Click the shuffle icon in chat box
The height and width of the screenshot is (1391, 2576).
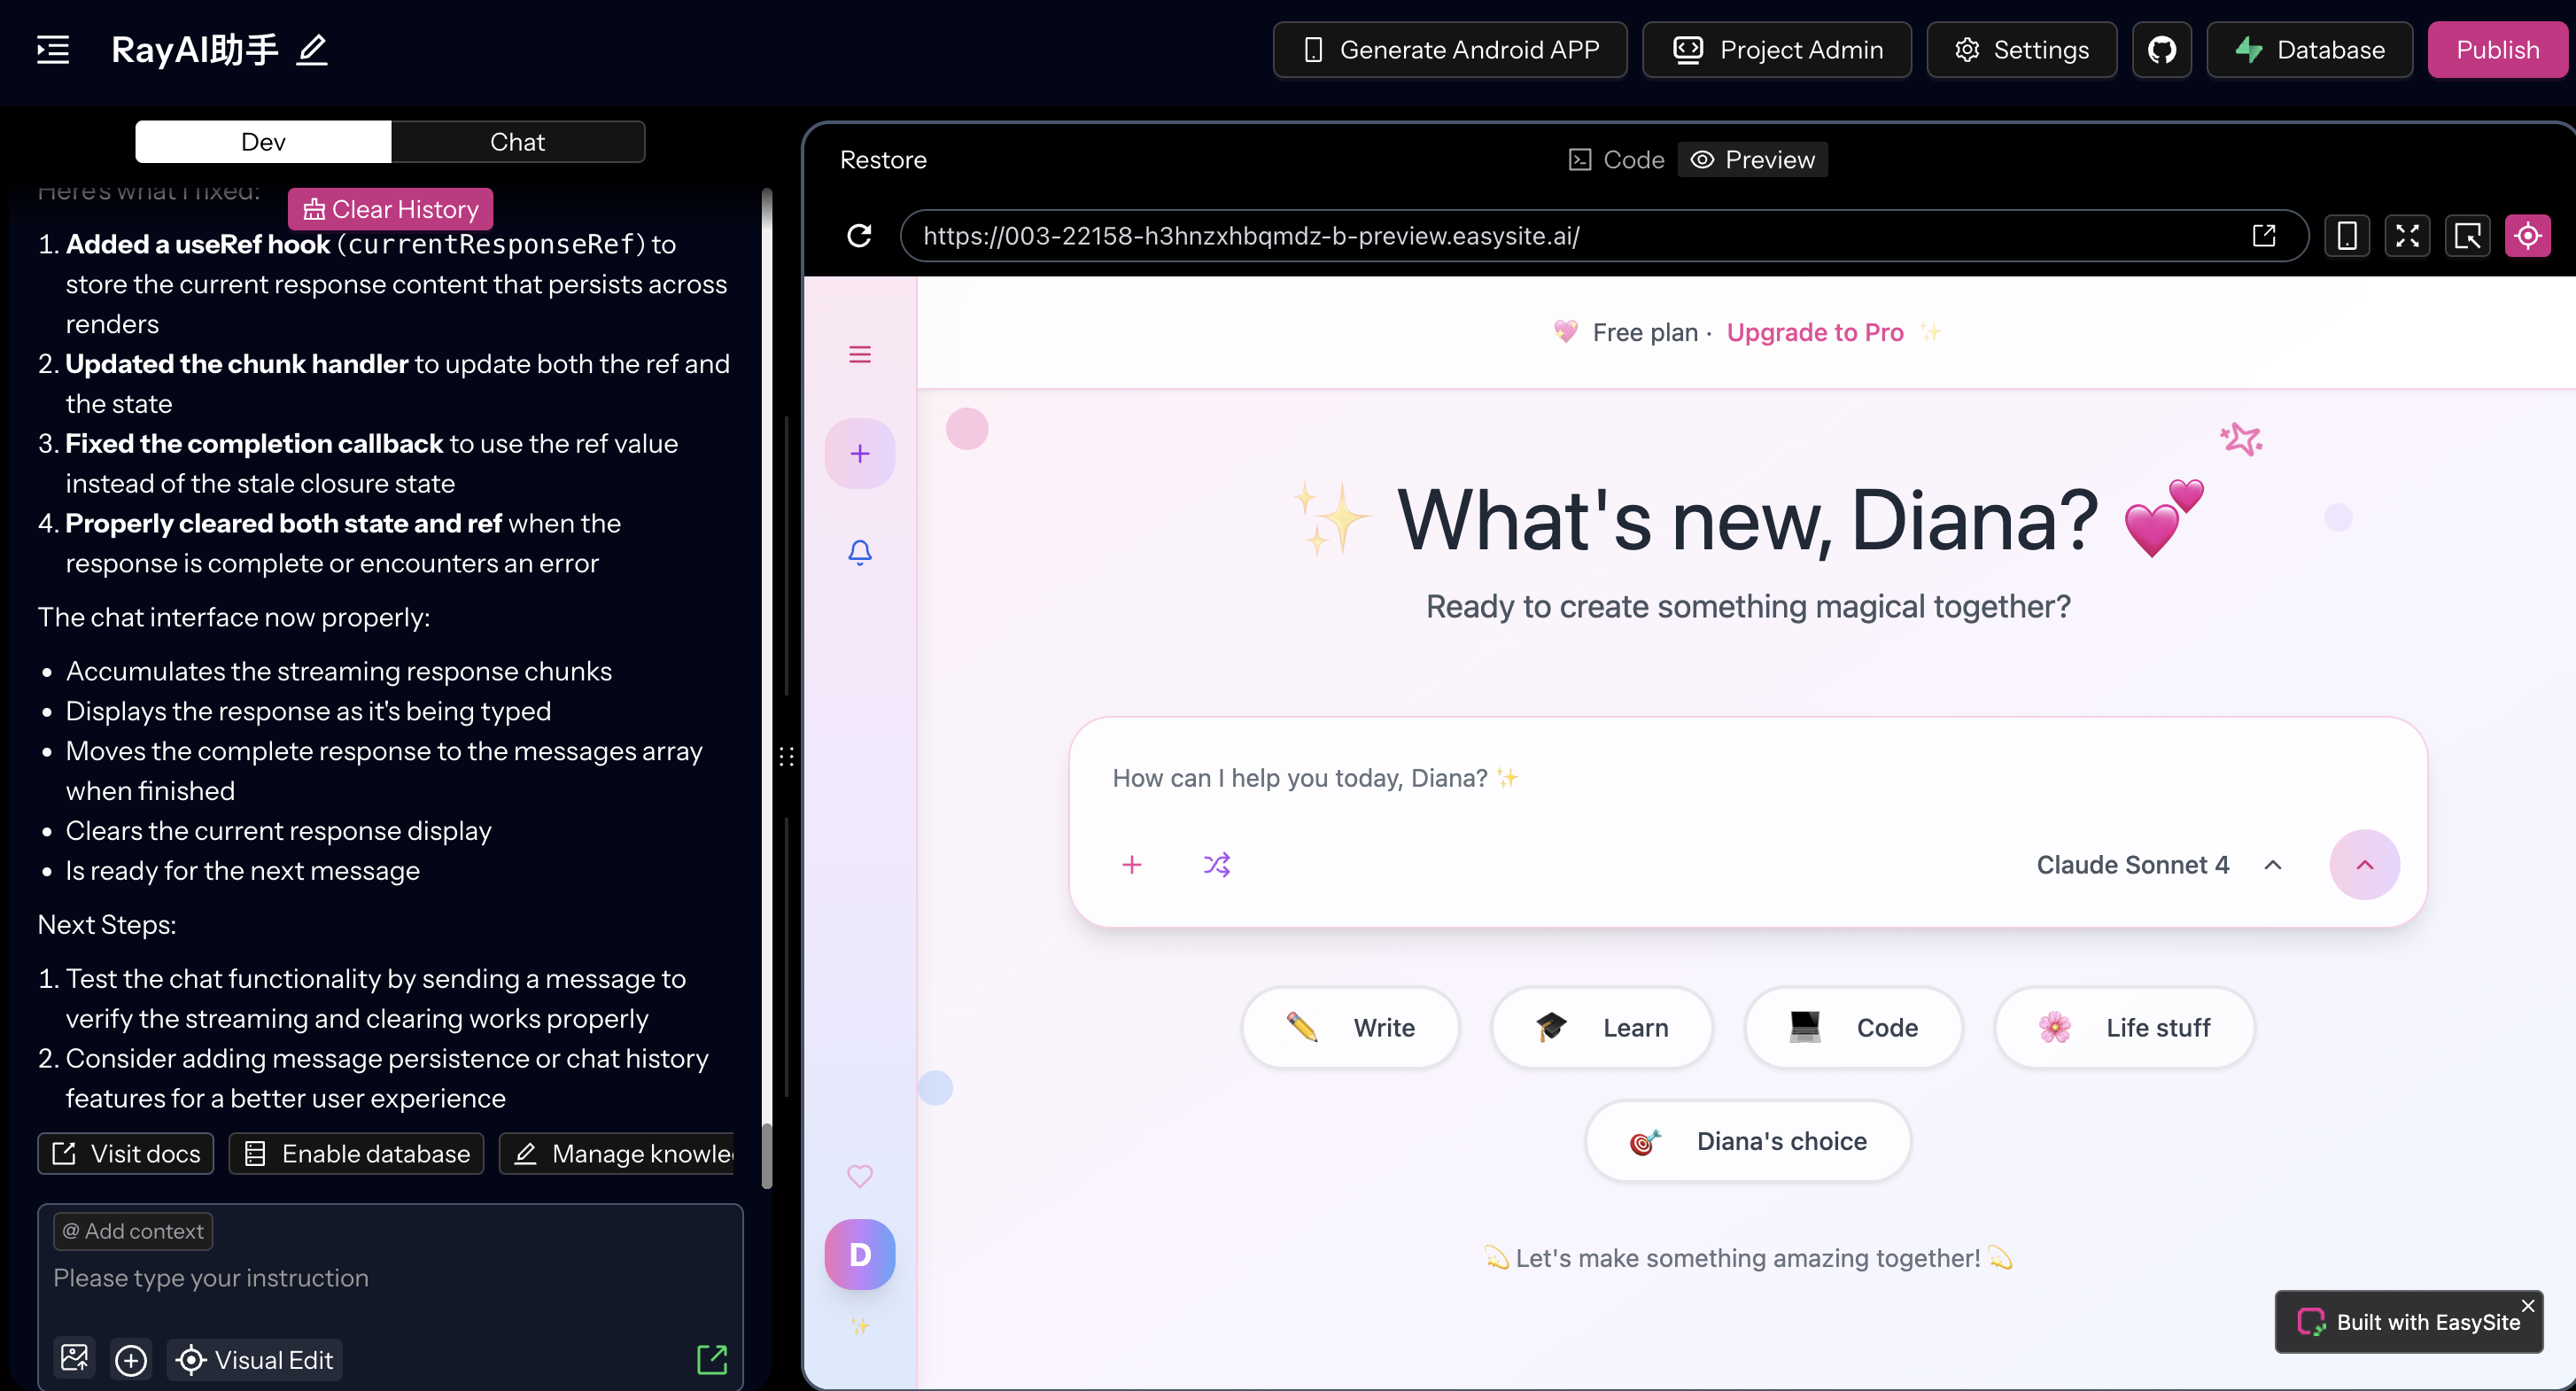click(1216, 864)
